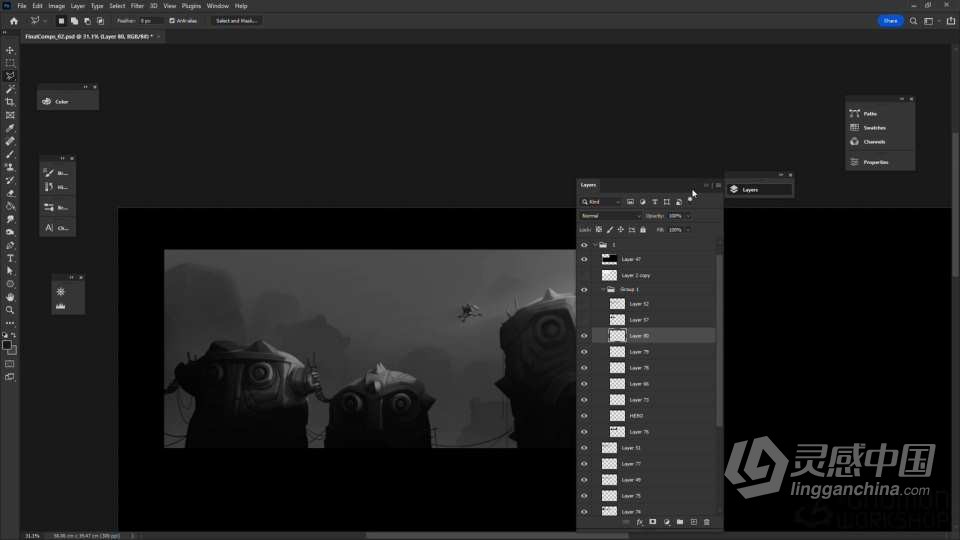The width and height of the screenshot is (960, 540).
Task: Open the blend mode Normal dropdown
Action: 610,216
